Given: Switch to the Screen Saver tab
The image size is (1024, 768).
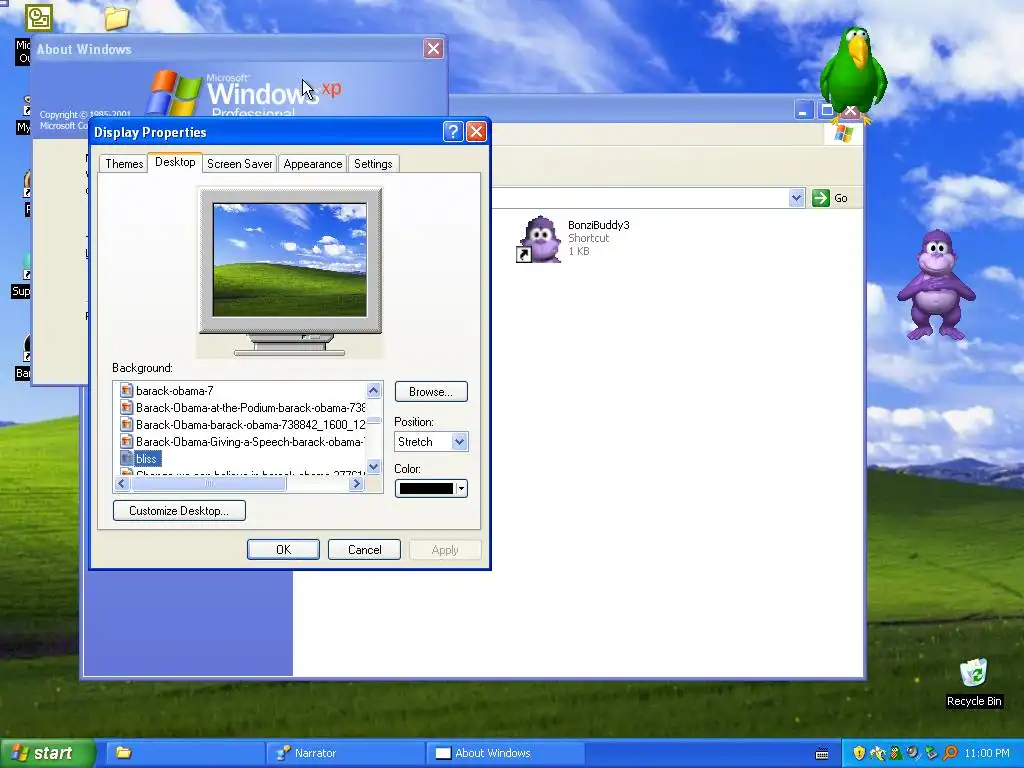Looking at the screenshot, I should [240, 163].
